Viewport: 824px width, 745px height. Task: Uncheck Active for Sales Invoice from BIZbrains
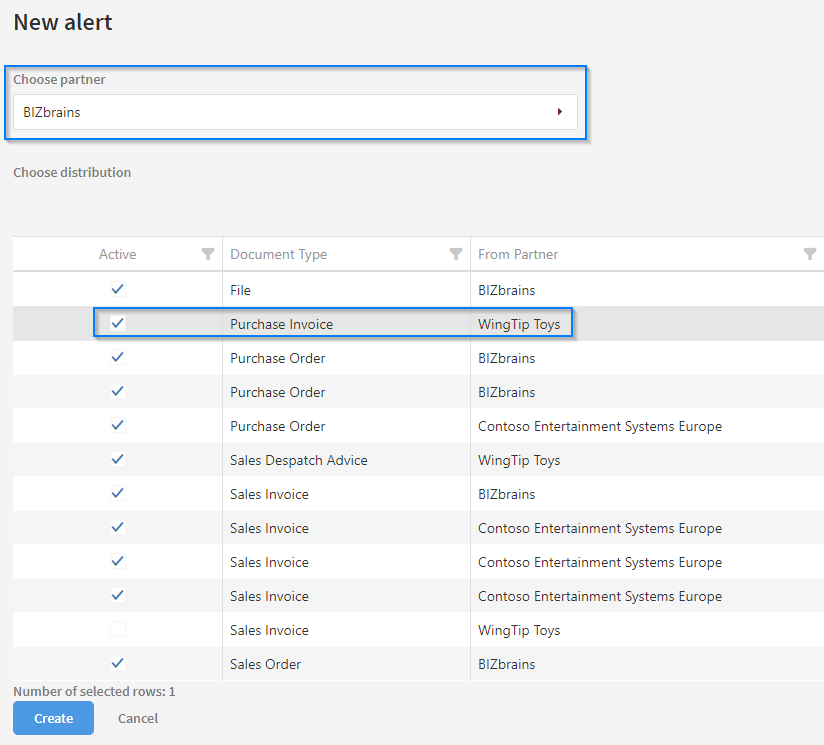coord(118,493)
